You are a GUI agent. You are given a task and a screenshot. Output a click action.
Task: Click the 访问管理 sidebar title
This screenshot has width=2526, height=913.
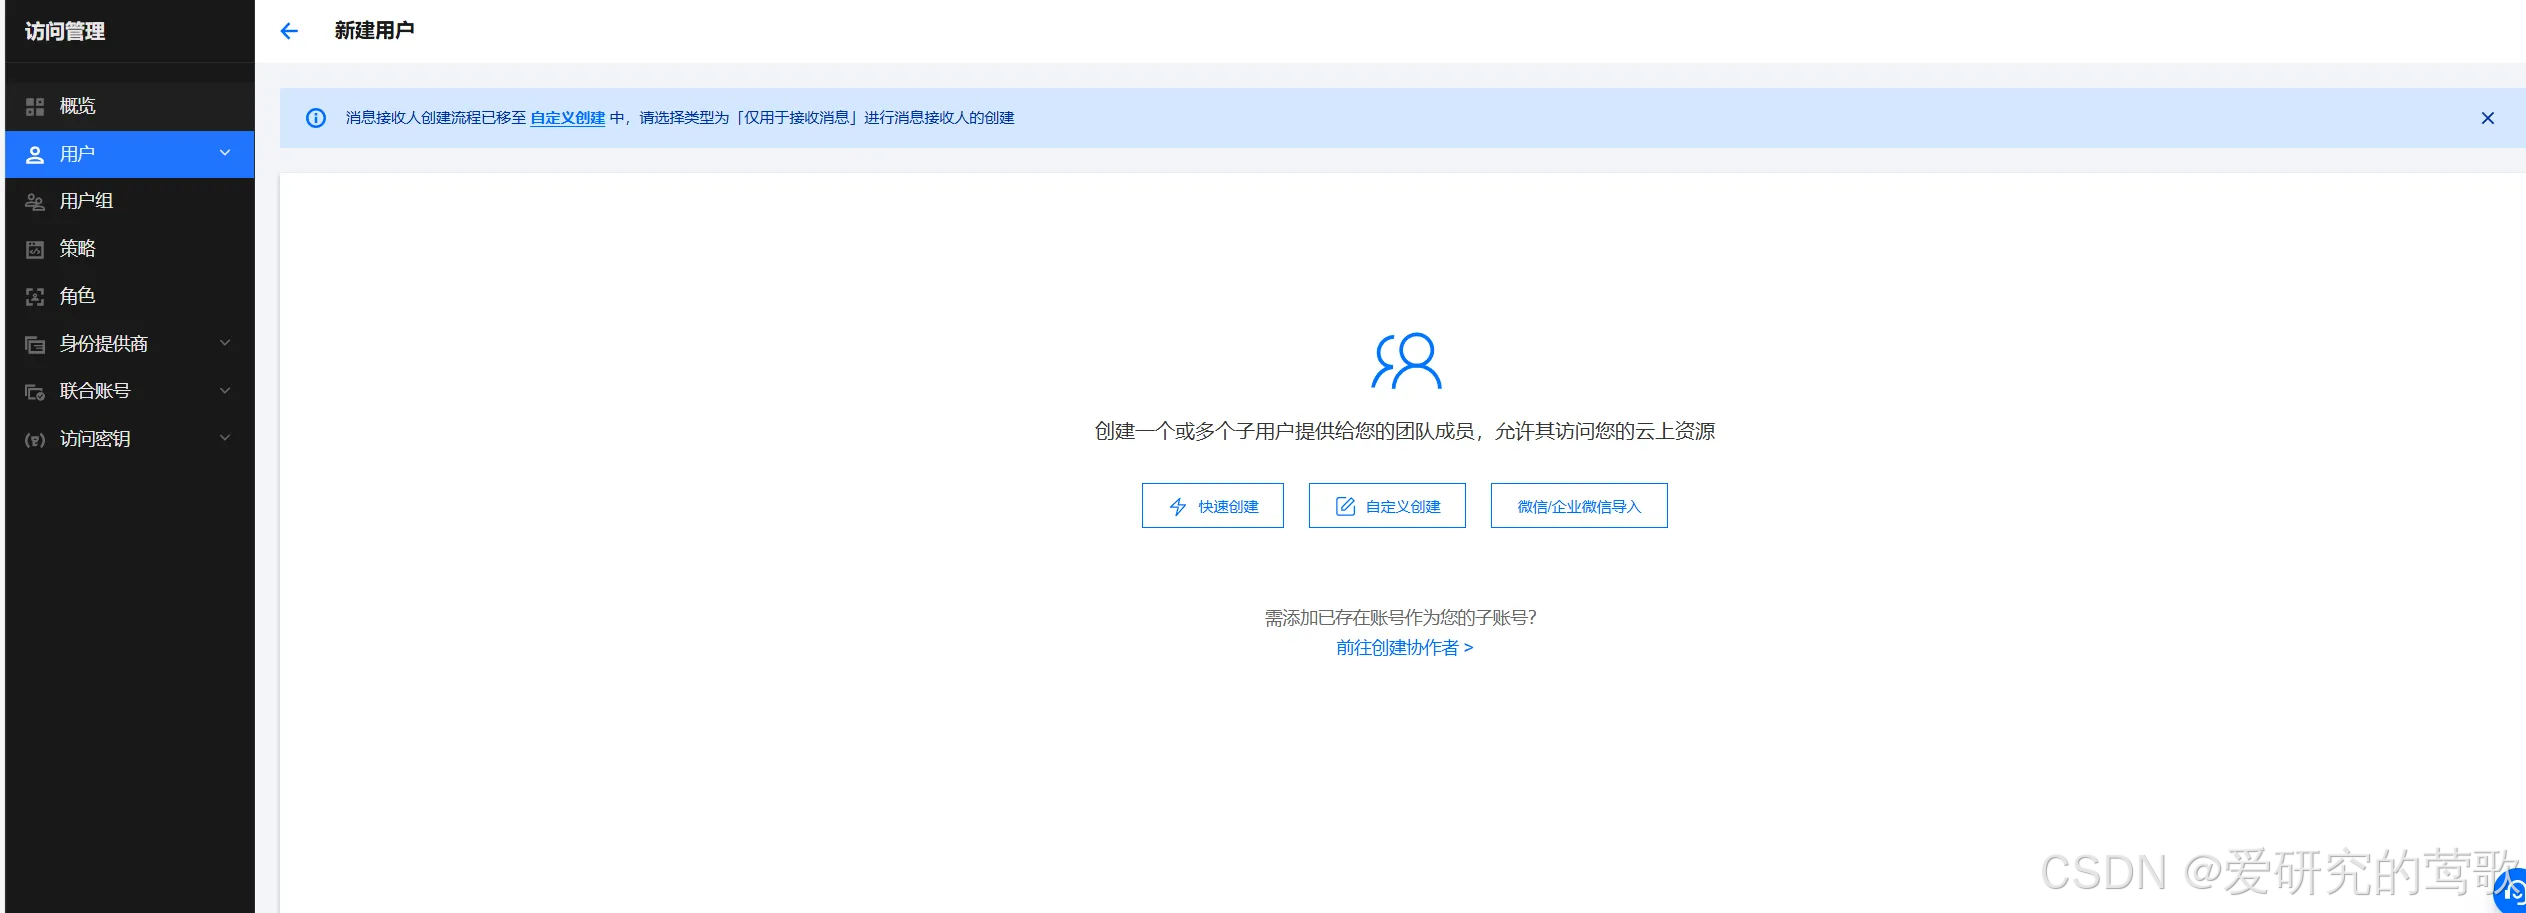[x=65, y=32]
